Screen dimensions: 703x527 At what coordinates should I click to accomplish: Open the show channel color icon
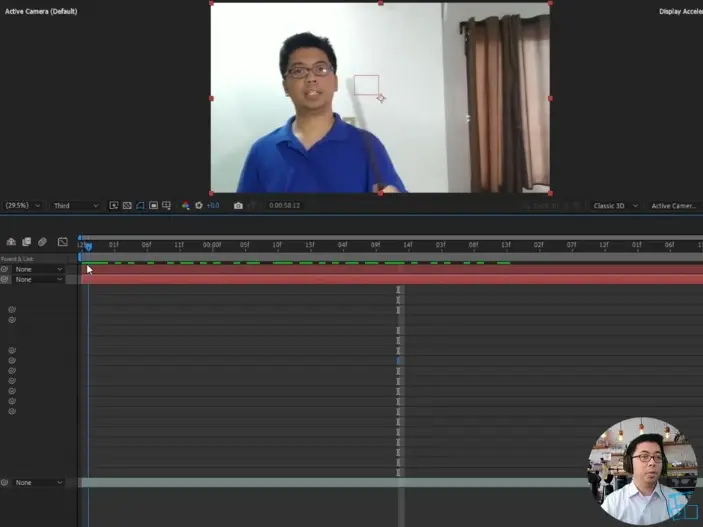coord(185,206)
